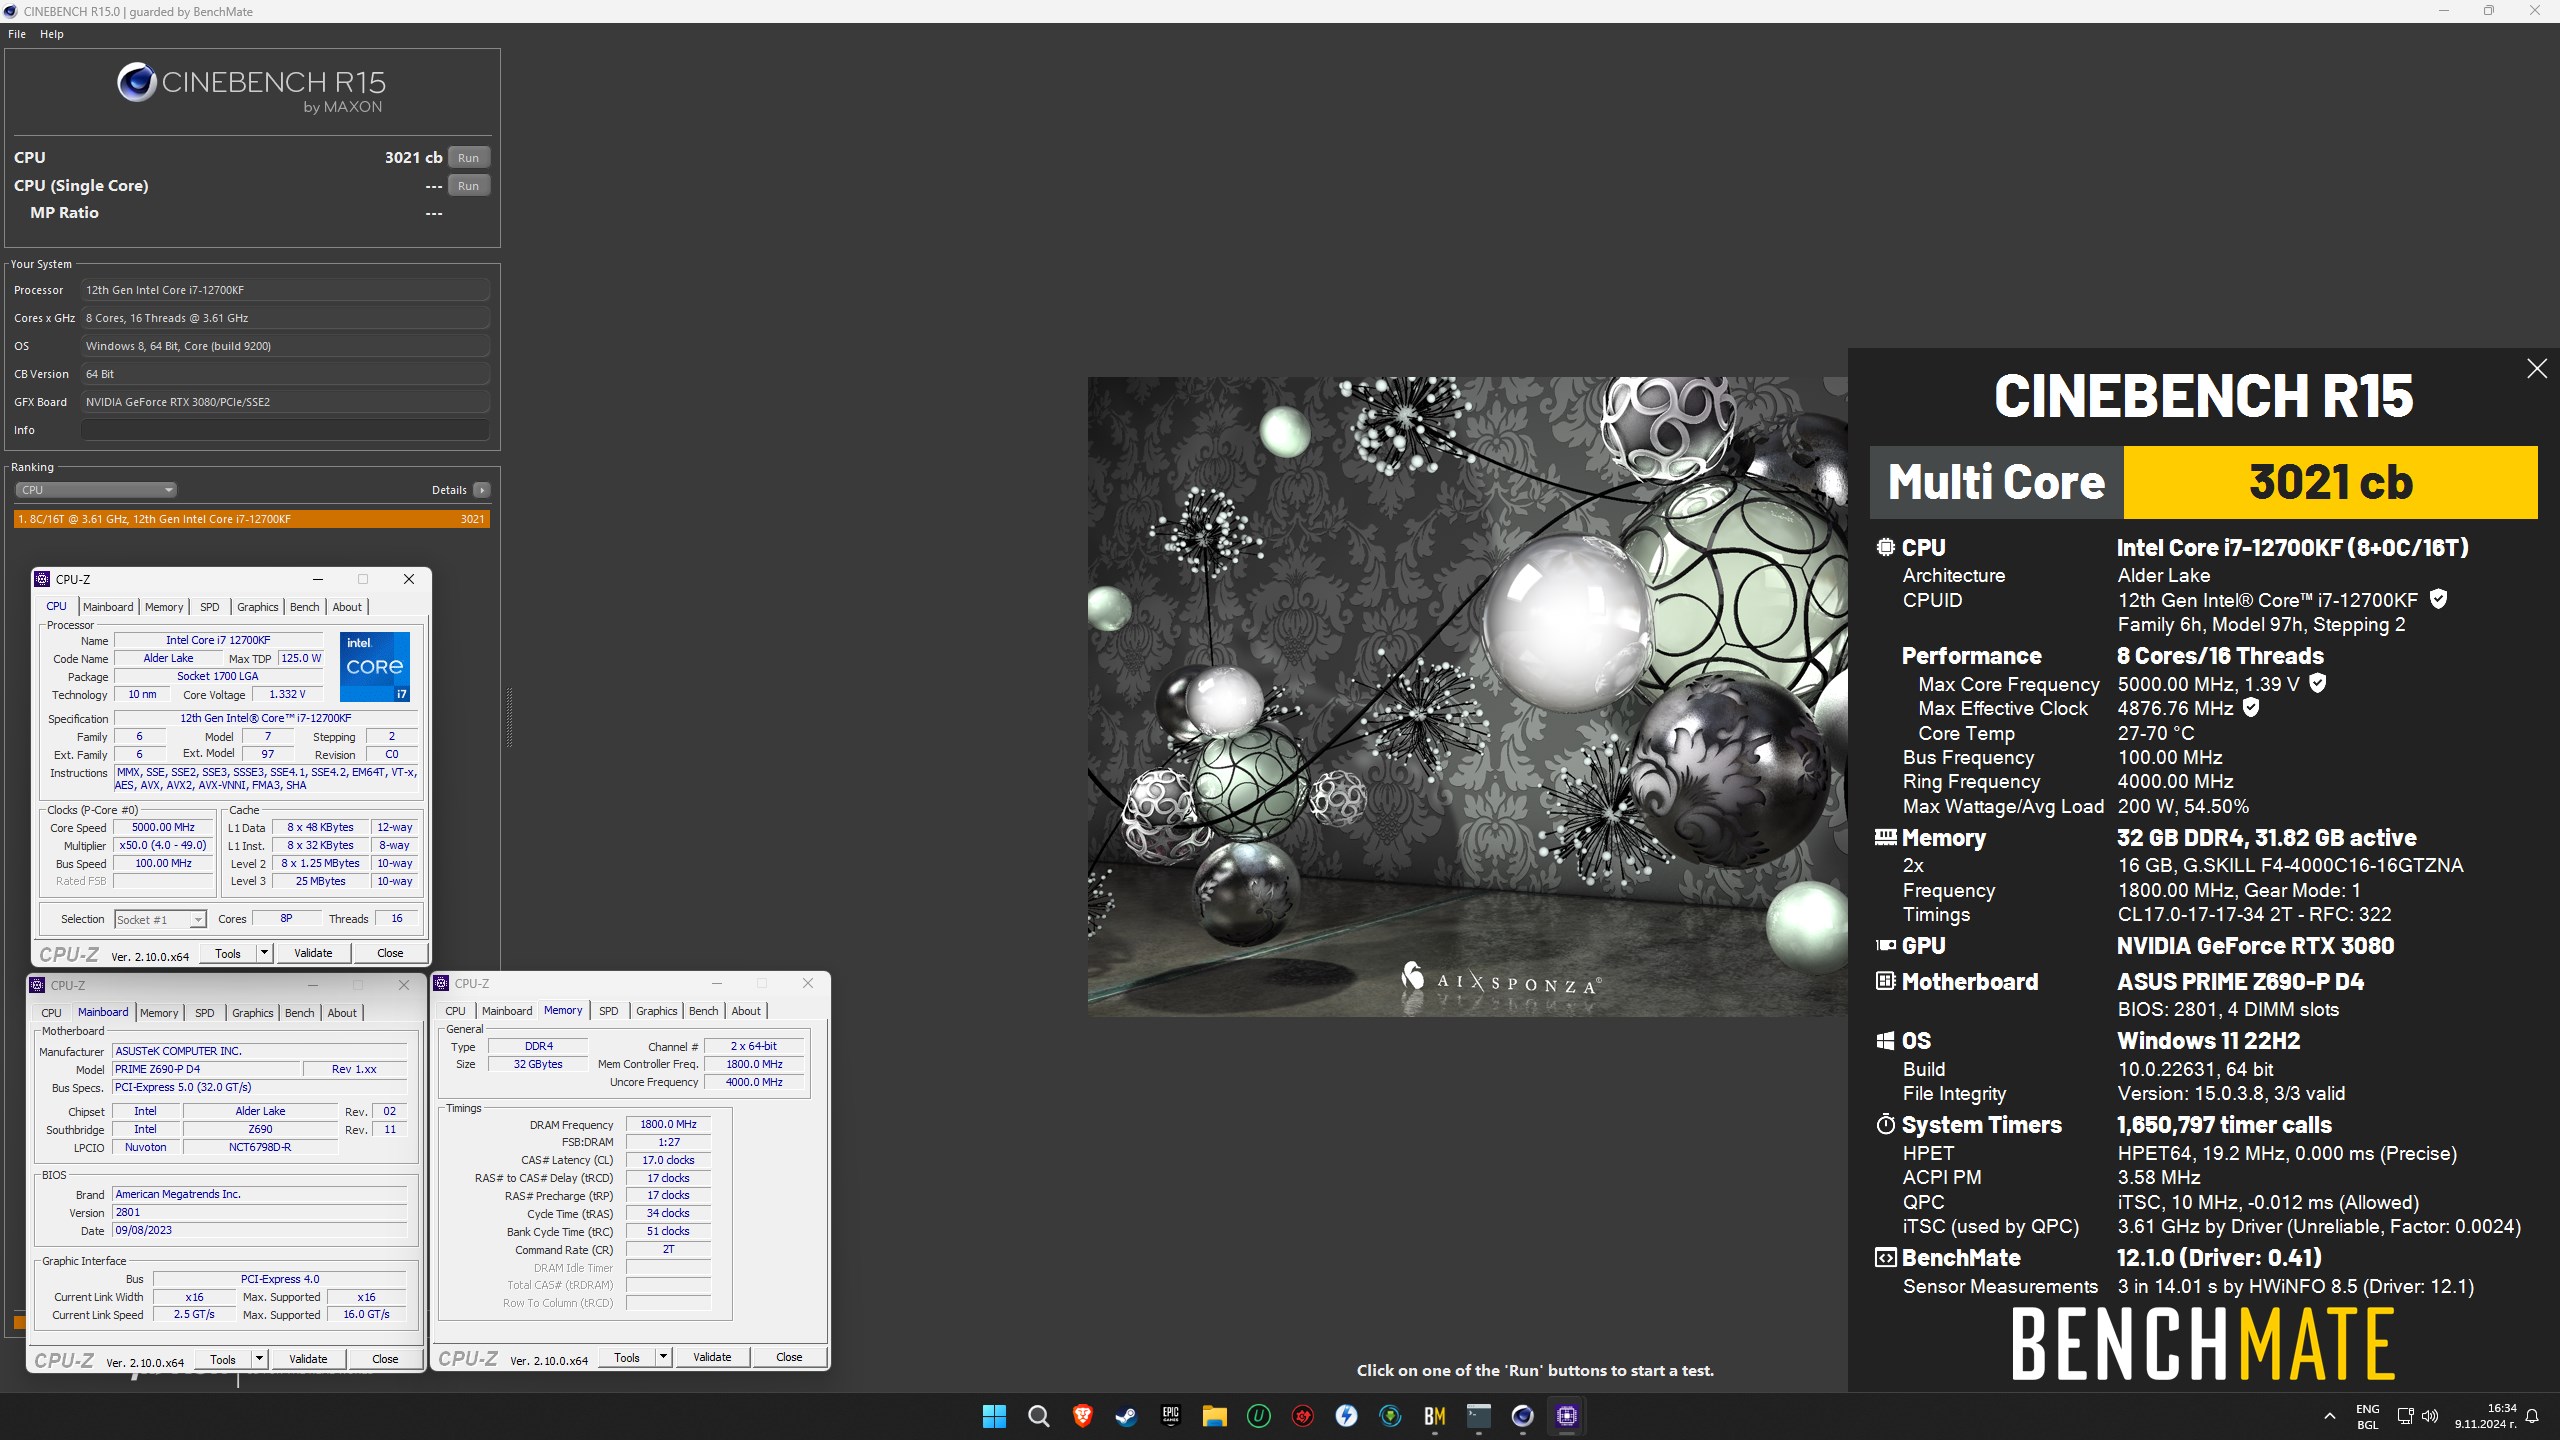Click Validate in CPU-Z processor window
Image resolution: width=2560 pixels, height=1440 pixels.
pyautogui.click(x=313, y=953)
